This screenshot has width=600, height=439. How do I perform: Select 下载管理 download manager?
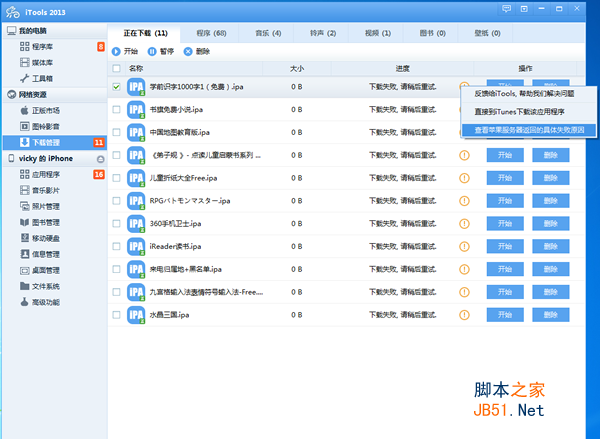tap(55, 142)
